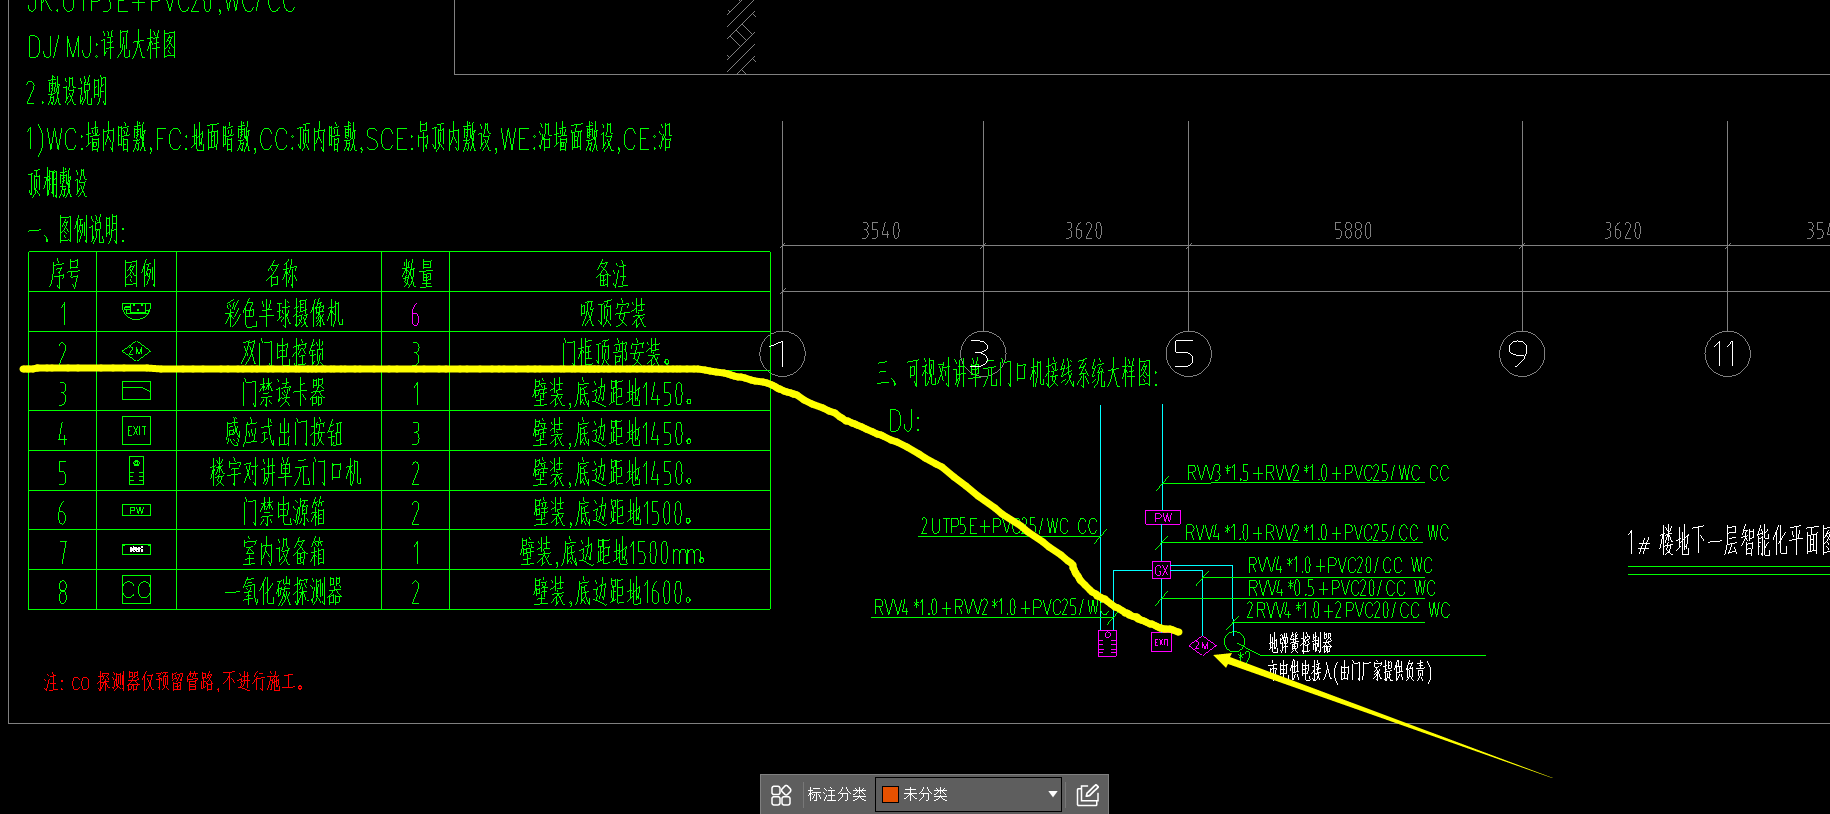Select the card reader rectangle symbol in legend row 3
The height and width of the screenshot is (814, 1830).
pyautogui.click(x=136, y=391)
